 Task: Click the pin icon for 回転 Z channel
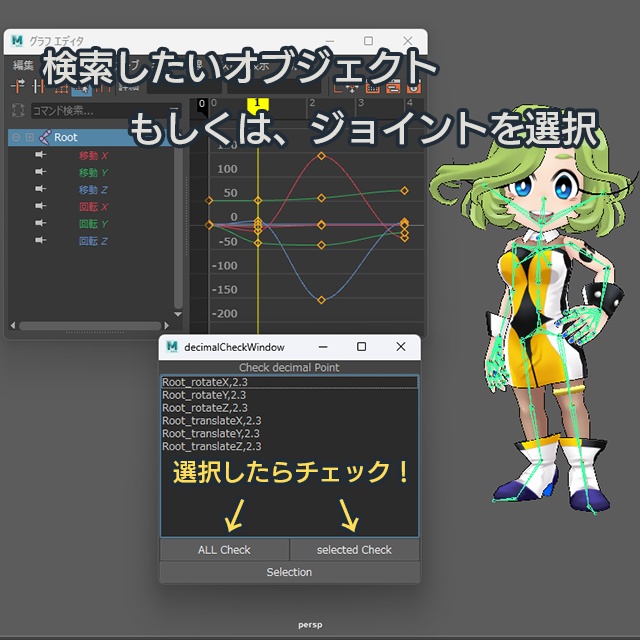pos(40,240)
